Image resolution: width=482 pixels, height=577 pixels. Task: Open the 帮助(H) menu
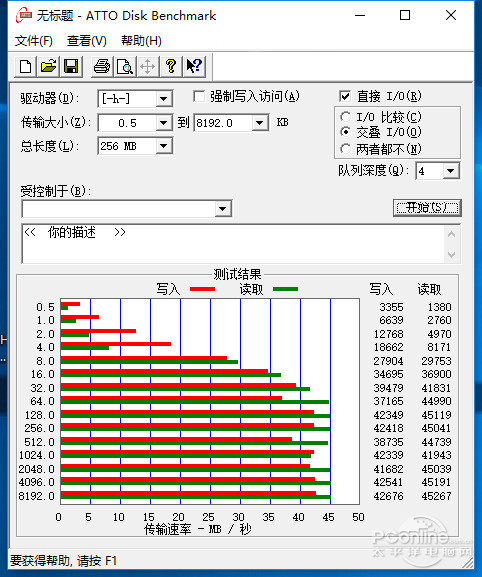pyautogui.click(x=141, y=40)
